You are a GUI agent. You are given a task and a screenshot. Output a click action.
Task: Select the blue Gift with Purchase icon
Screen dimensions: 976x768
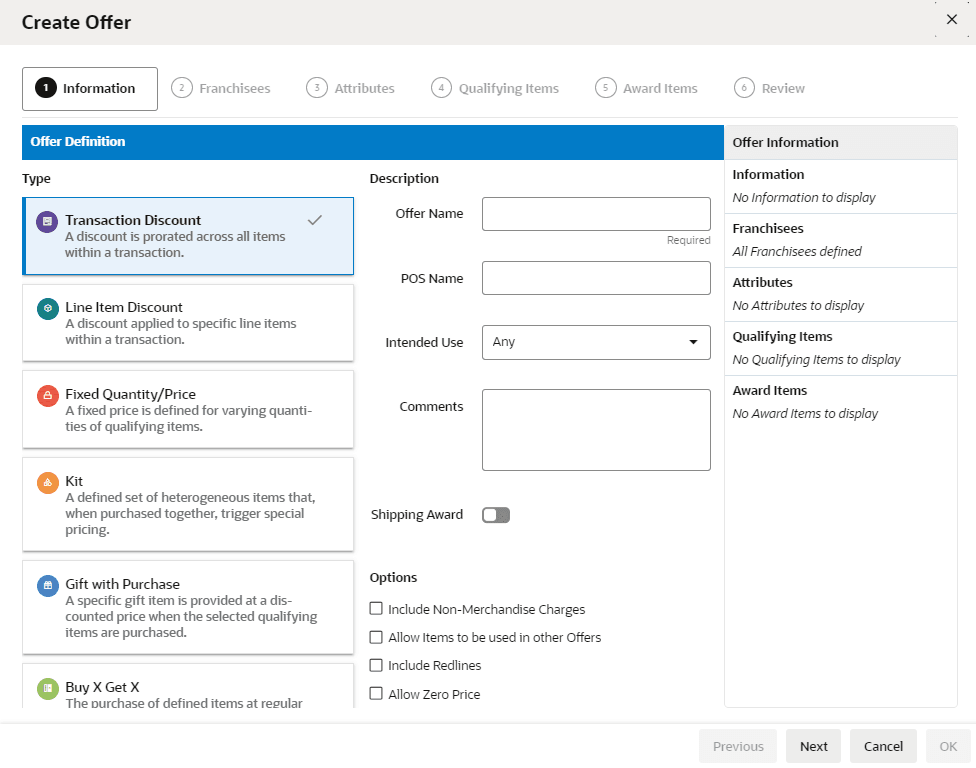(47, 586)
